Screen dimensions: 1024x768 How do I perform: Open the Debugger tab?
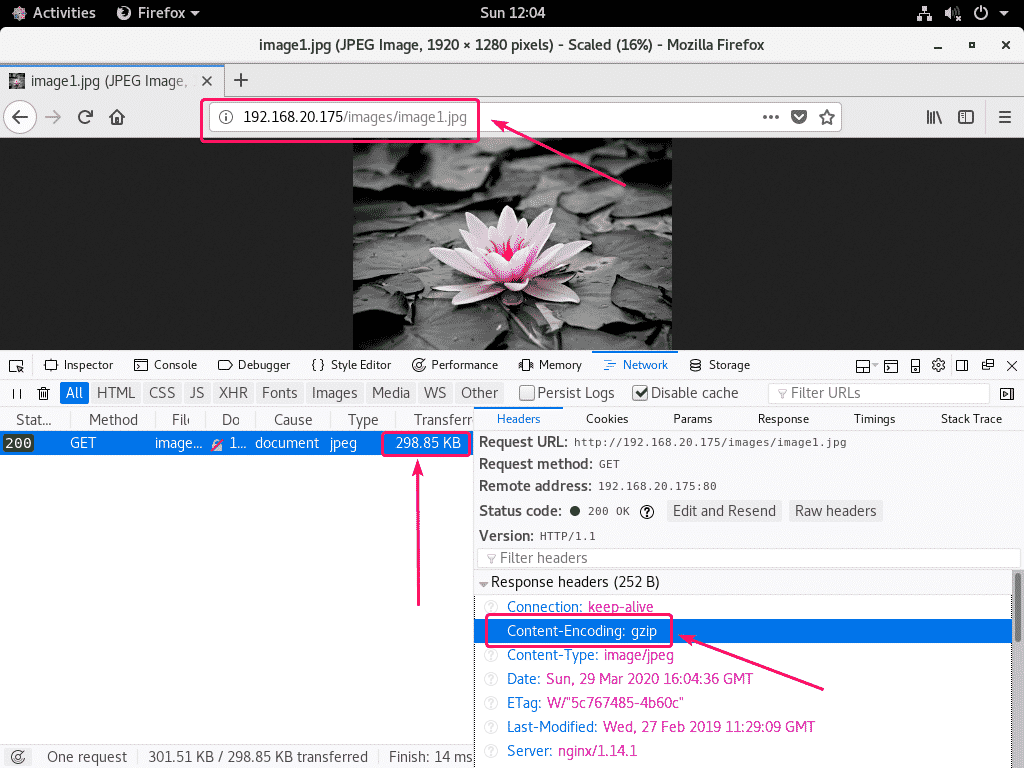pos(254,365)
